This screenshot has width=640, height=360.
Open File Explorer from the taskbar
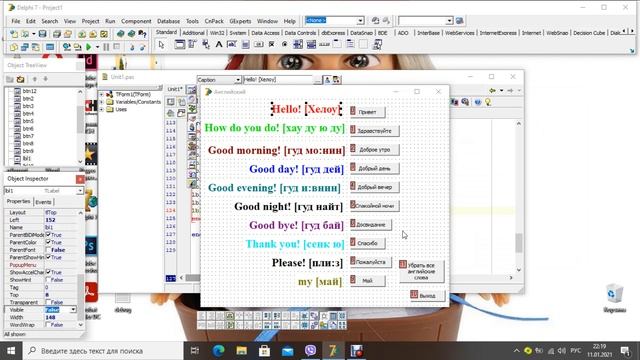click(x=242, y=351)
